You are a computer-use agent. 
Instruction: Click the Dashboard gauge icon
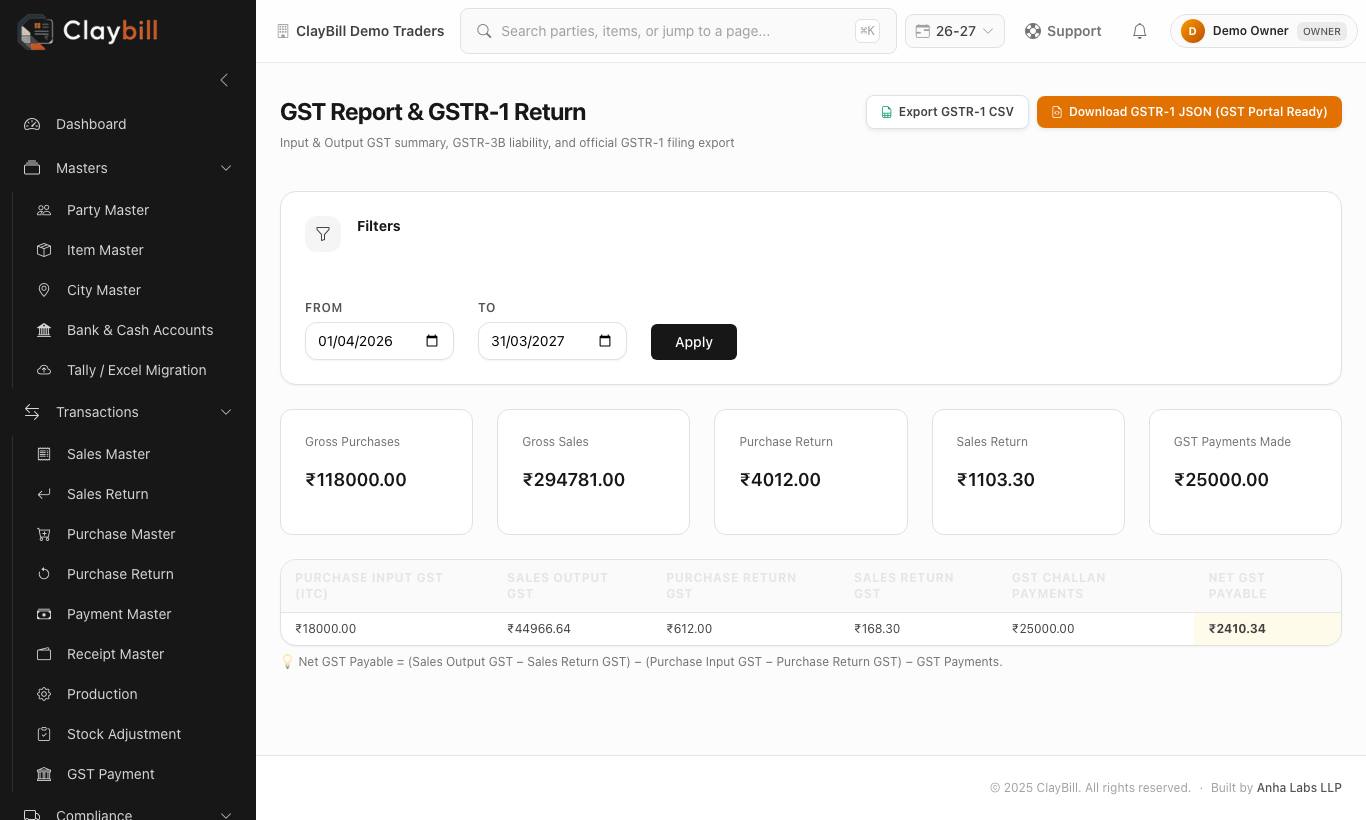32,124
